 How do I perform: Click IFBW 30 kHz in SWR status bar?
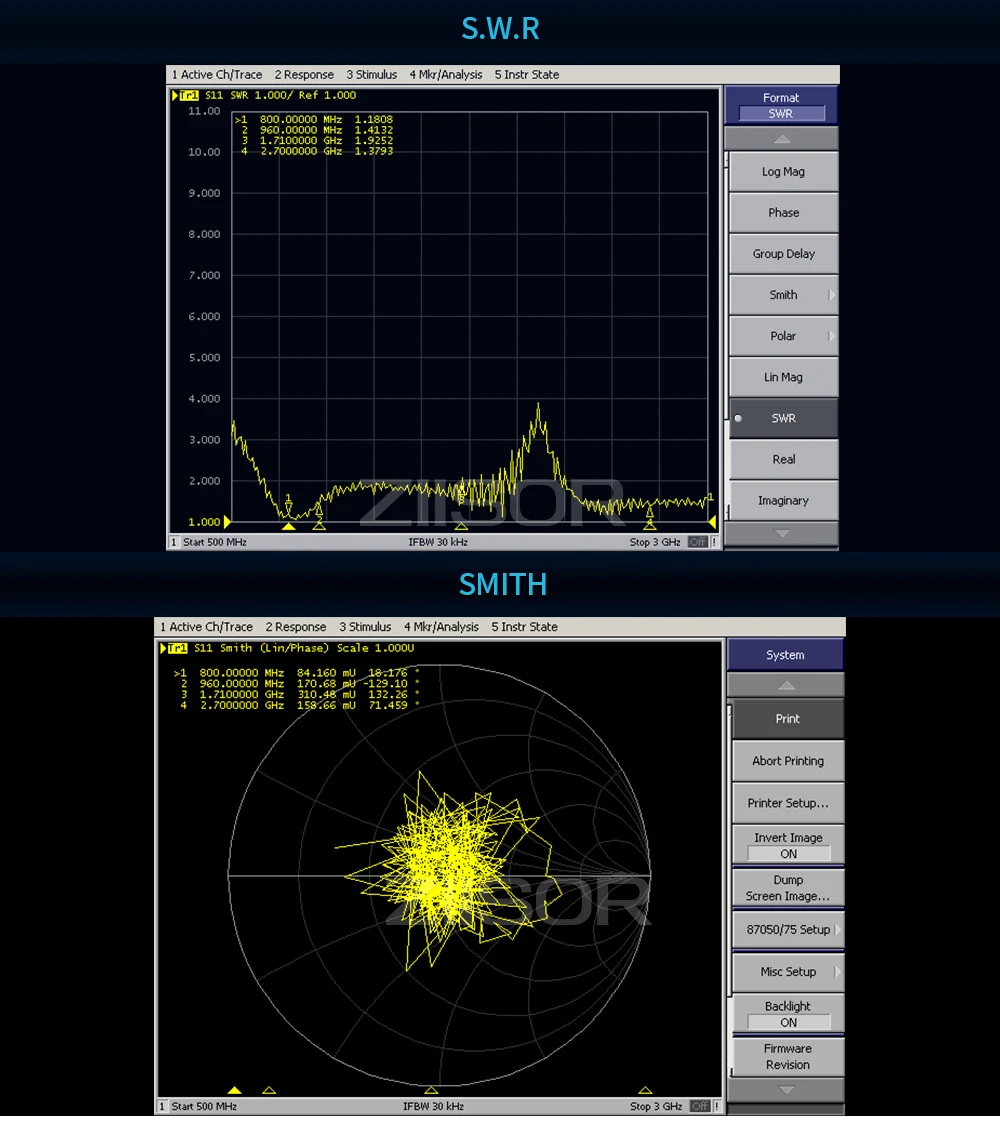[438, 542]
